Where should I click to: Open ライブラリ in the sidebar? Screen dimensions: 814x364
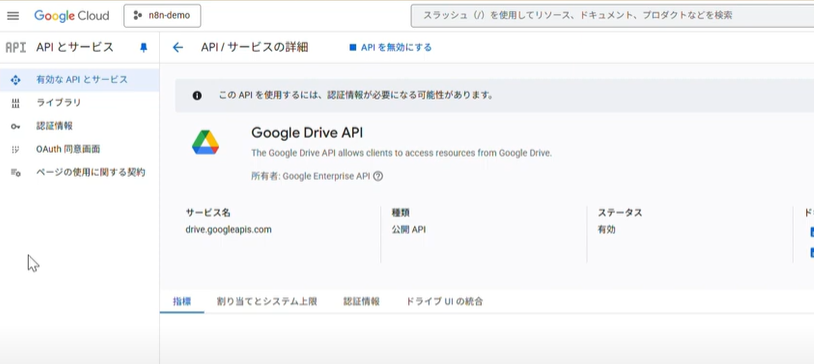(79, 103)
